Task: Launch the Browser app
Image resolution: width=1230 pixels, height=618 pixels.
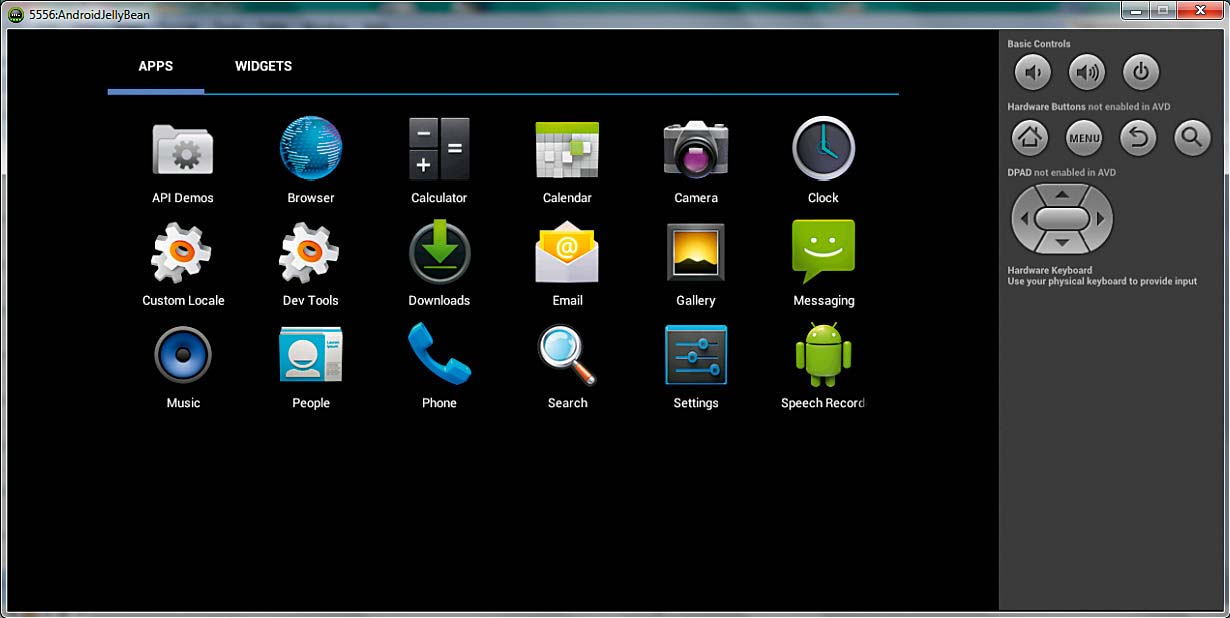Action: [x=311, y=162]
